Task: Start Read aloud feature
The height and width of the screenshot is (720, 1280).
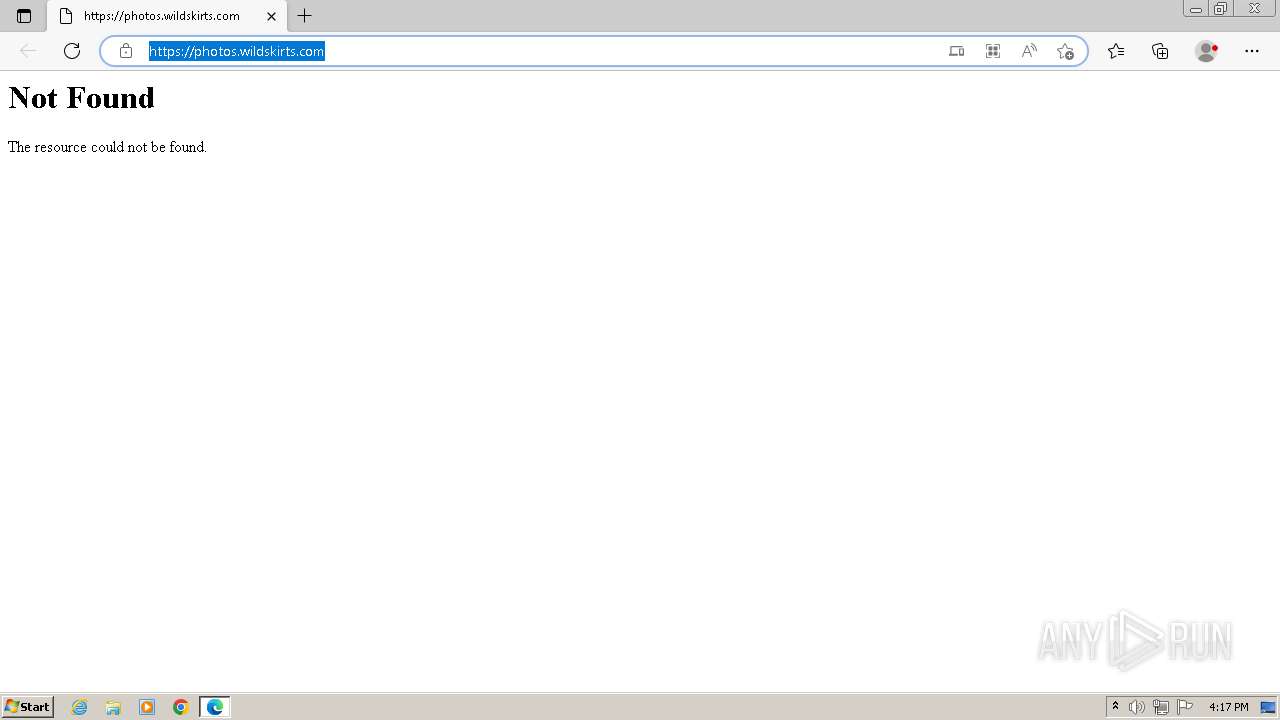Action: point(1029,51)
